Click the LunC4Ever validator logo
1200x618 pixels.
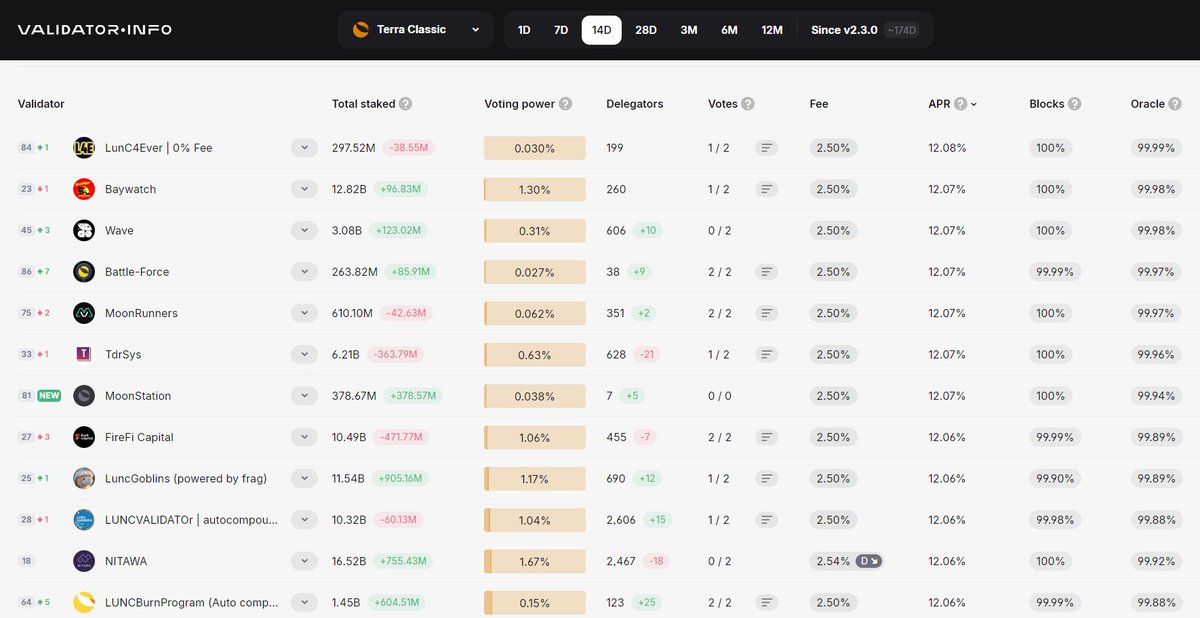point(84,148)
